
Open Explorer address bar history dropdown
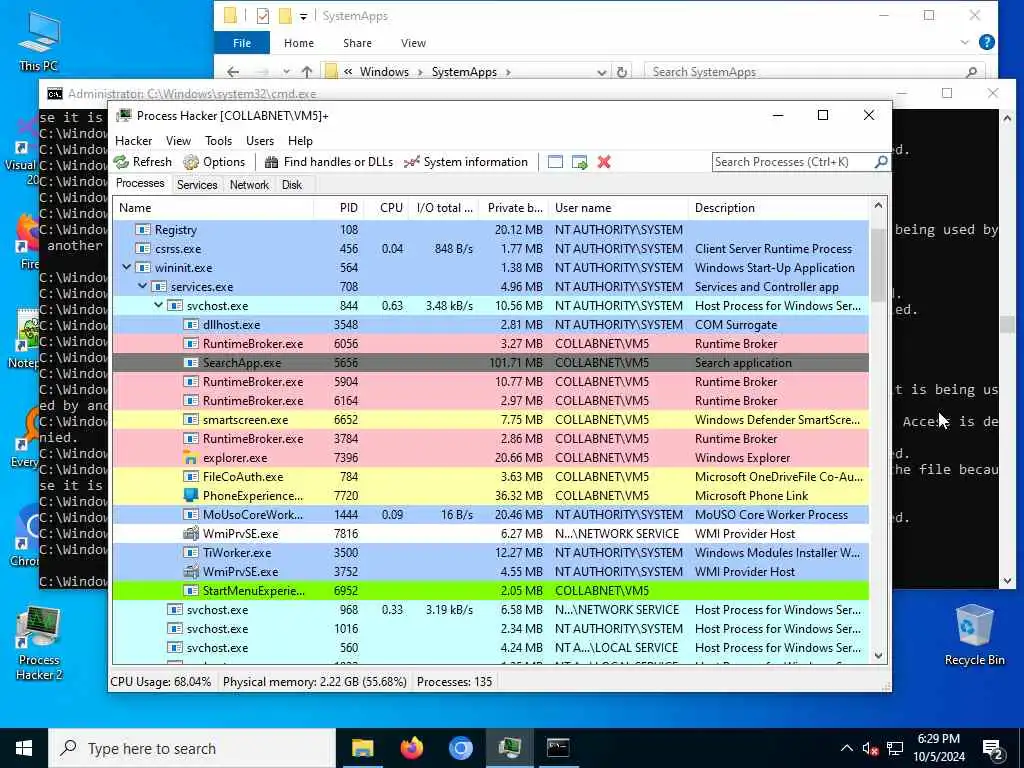601,72
